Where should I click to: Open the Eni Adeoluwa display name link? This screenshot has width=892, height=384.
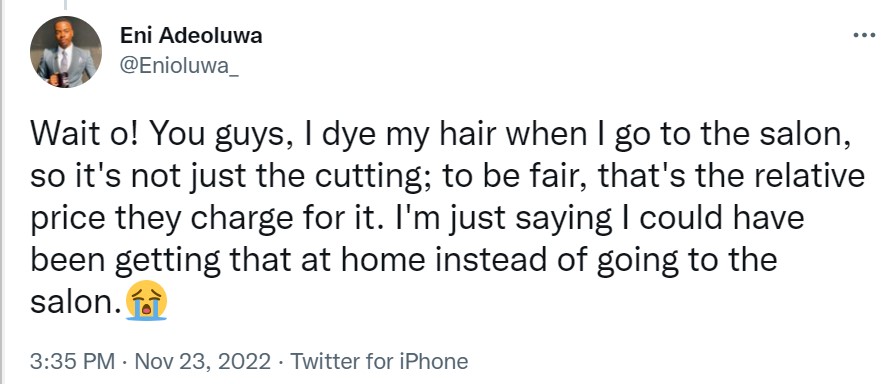coord(191,36)
